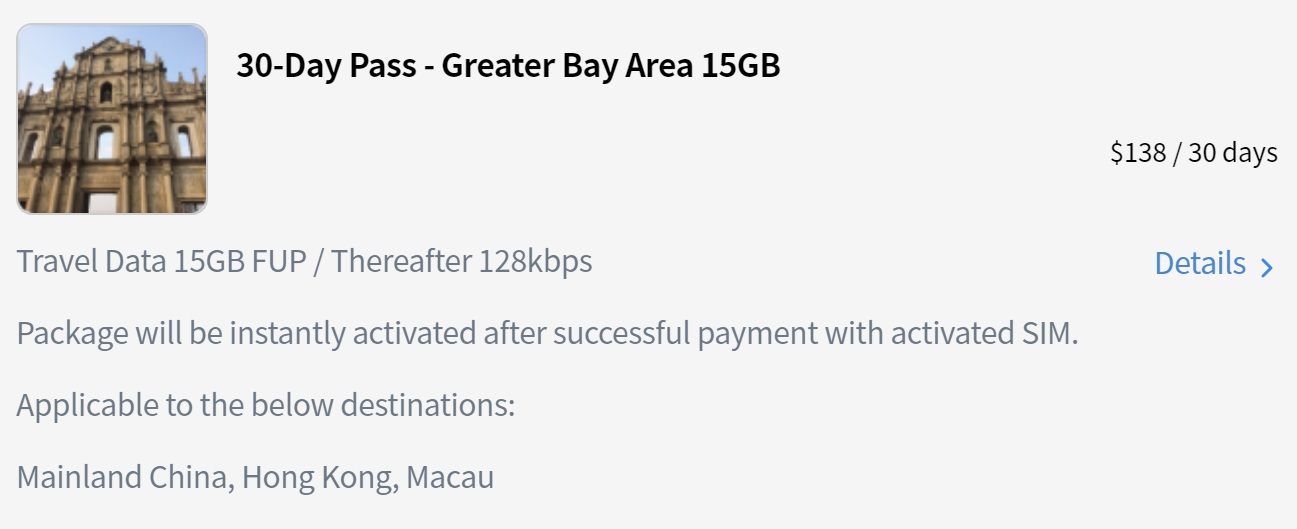Image resolution: width=1297 pixels, height=529 pixels.
Task: Click the $138 price amount
Action: point(1138,153)
